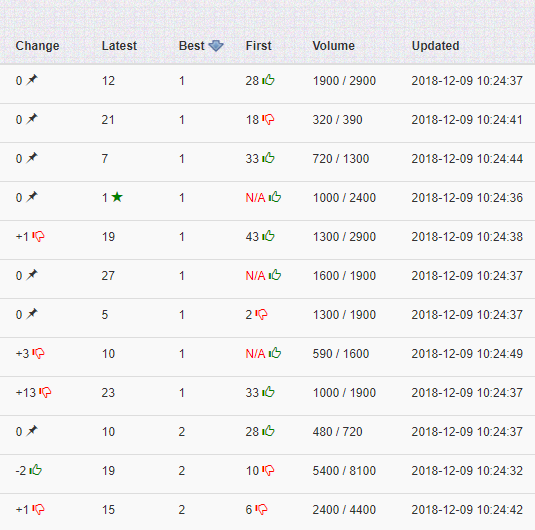Screen dimensions: 535x530
Task: Click the thumbs-down next to First 2
Action: click(261, 314)
